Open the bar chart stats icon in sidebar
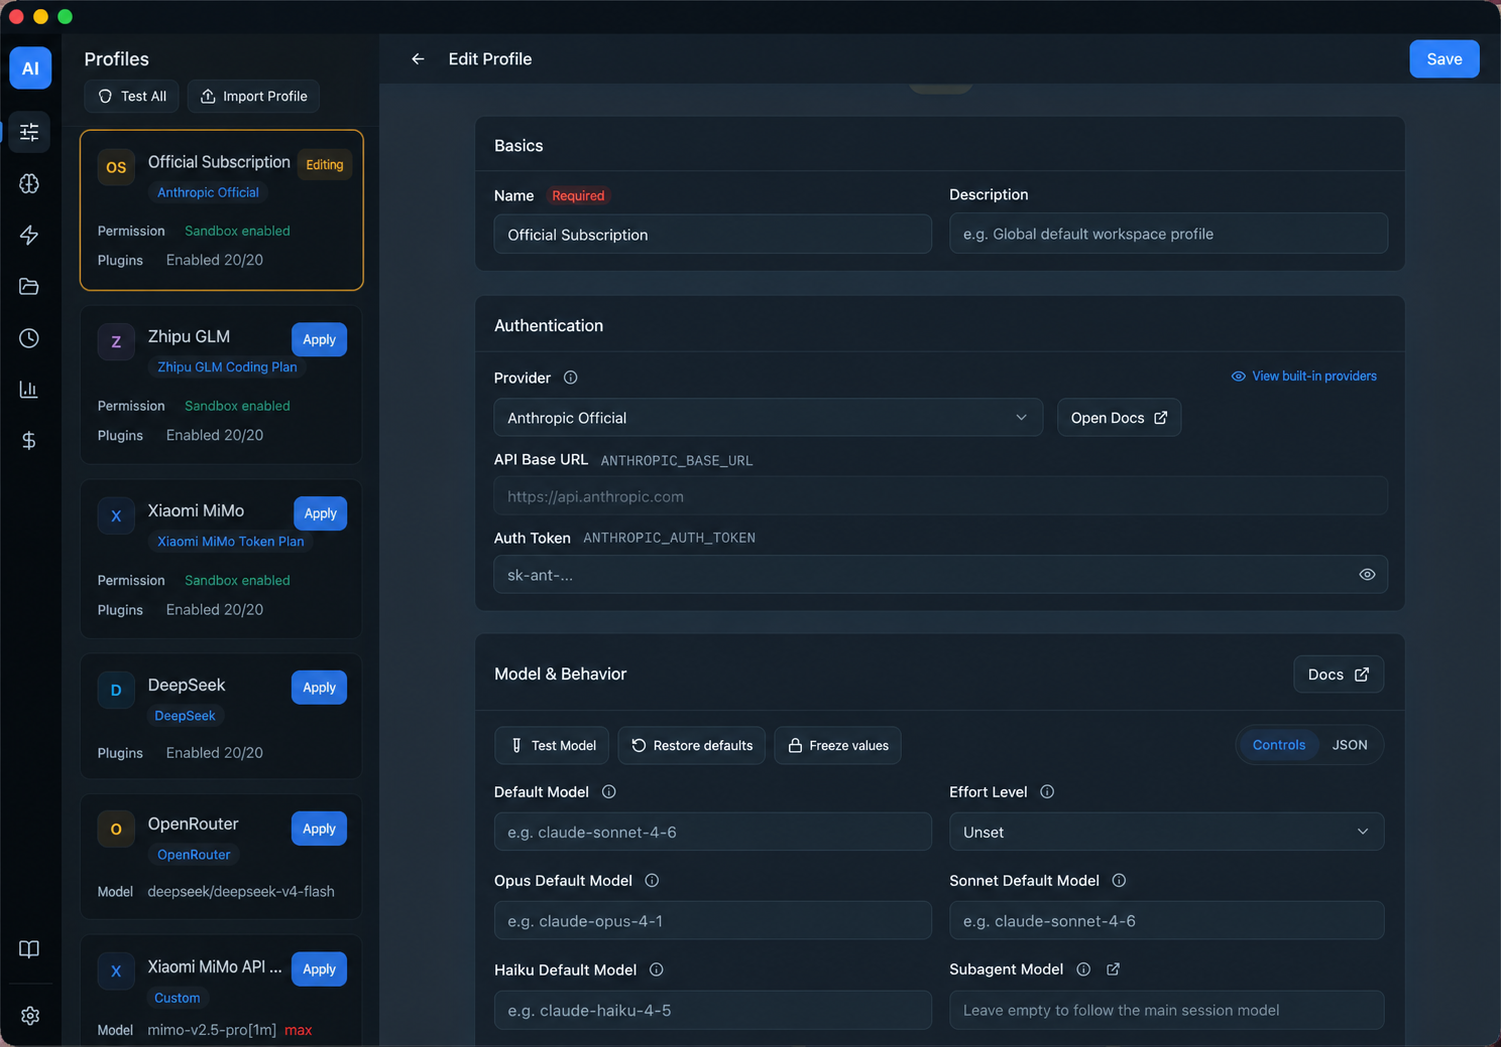Image resolution: width=1501 pixels, height=1047 pixels. pyautogui.click(x=29, y=389)
